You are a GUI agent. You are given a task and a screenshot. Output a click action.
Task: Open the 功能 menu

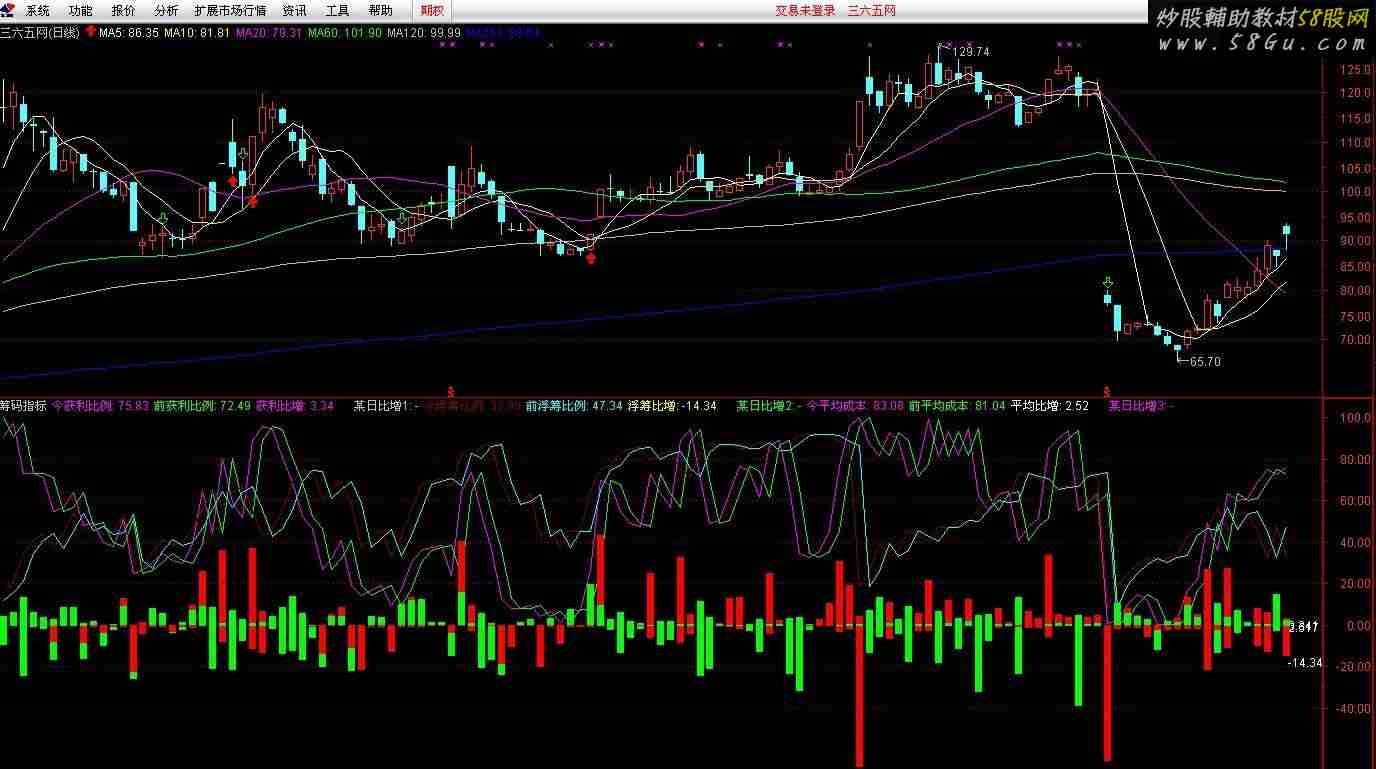(x=81, y=11)
